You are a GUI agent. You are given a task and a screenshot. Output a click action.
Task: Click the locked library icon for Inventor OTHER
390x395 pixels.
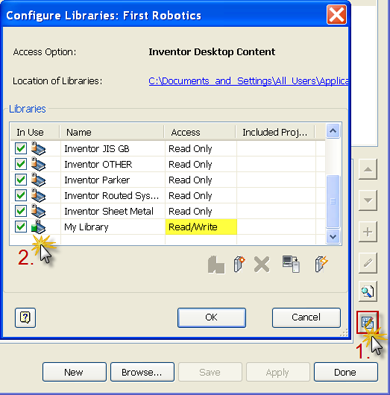(38, 164)
